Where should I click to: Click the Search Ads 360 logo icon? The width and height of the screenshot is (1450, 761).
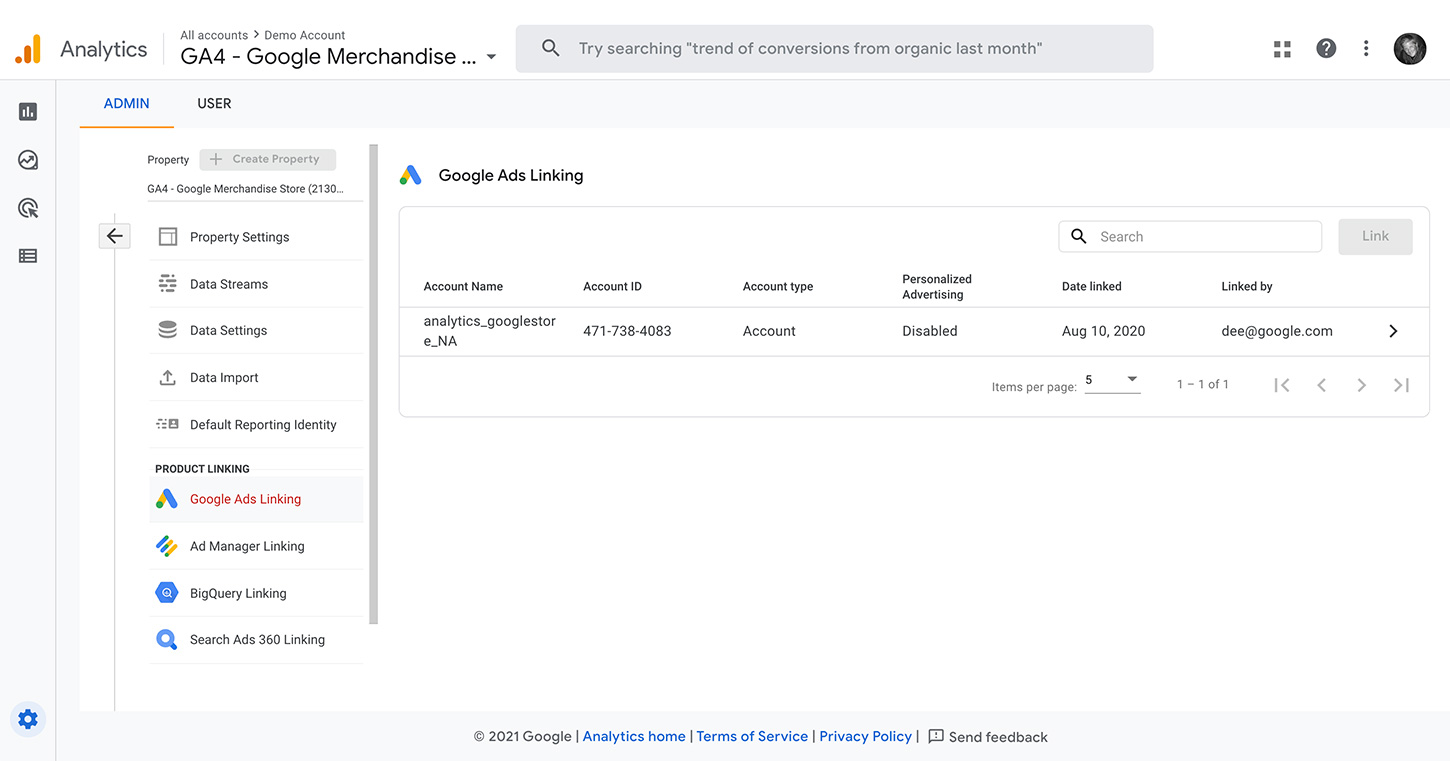tap(167, 639)
